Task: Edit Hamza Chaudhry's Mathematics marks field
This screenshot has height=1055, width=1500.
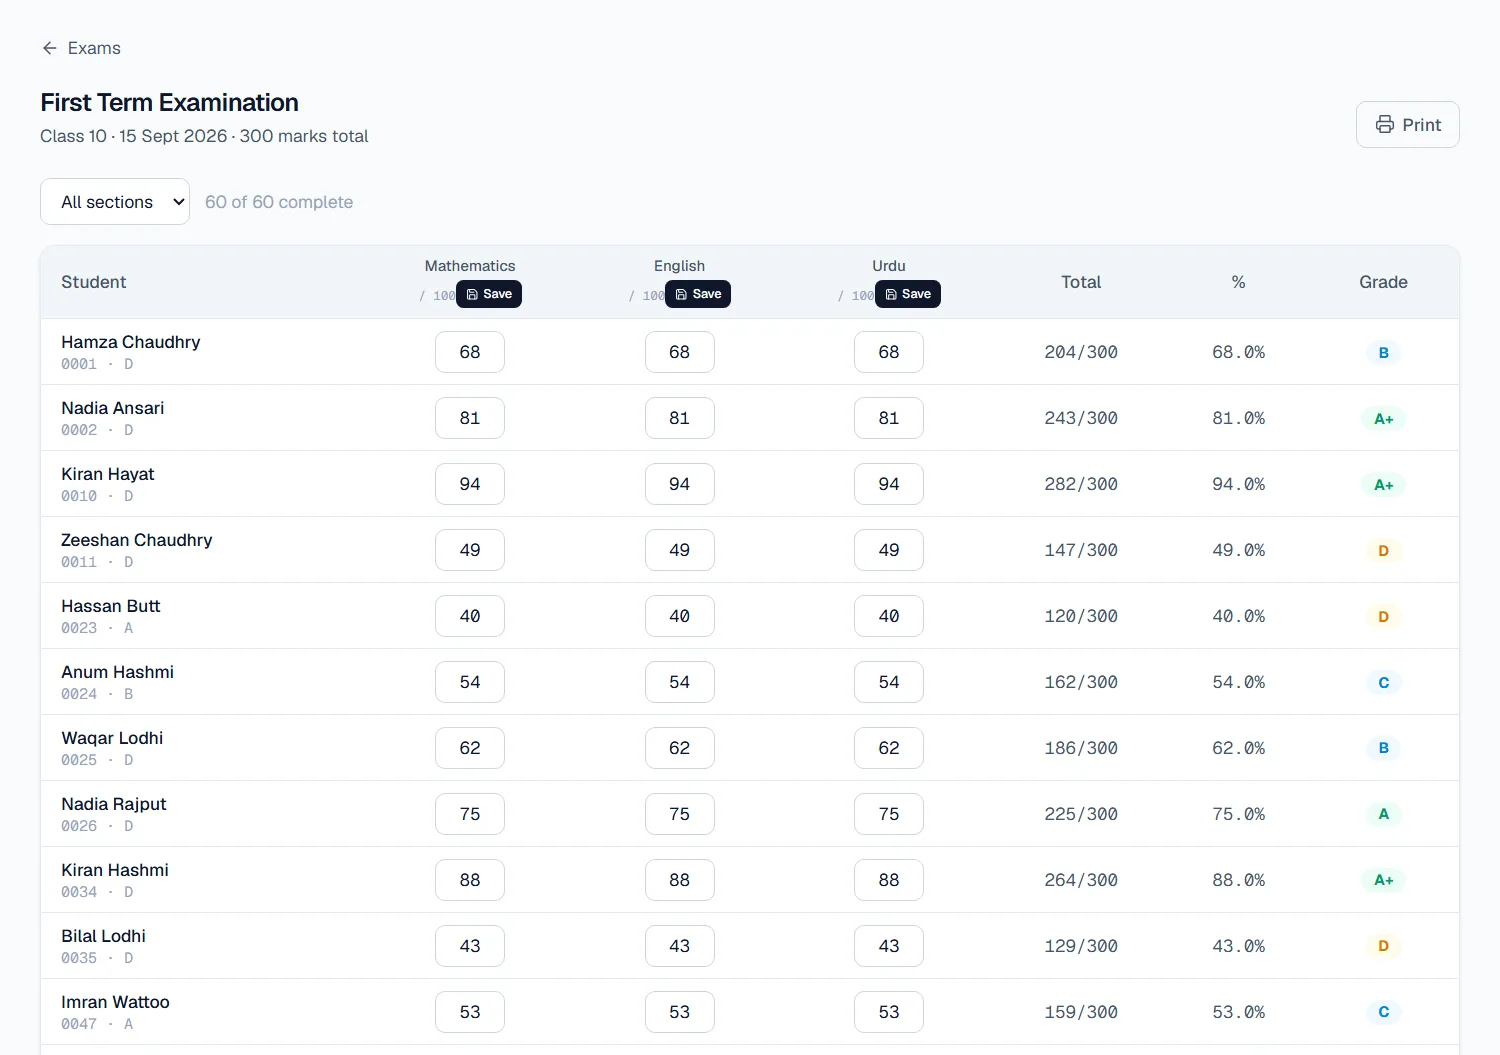Action: click(470, 352)
